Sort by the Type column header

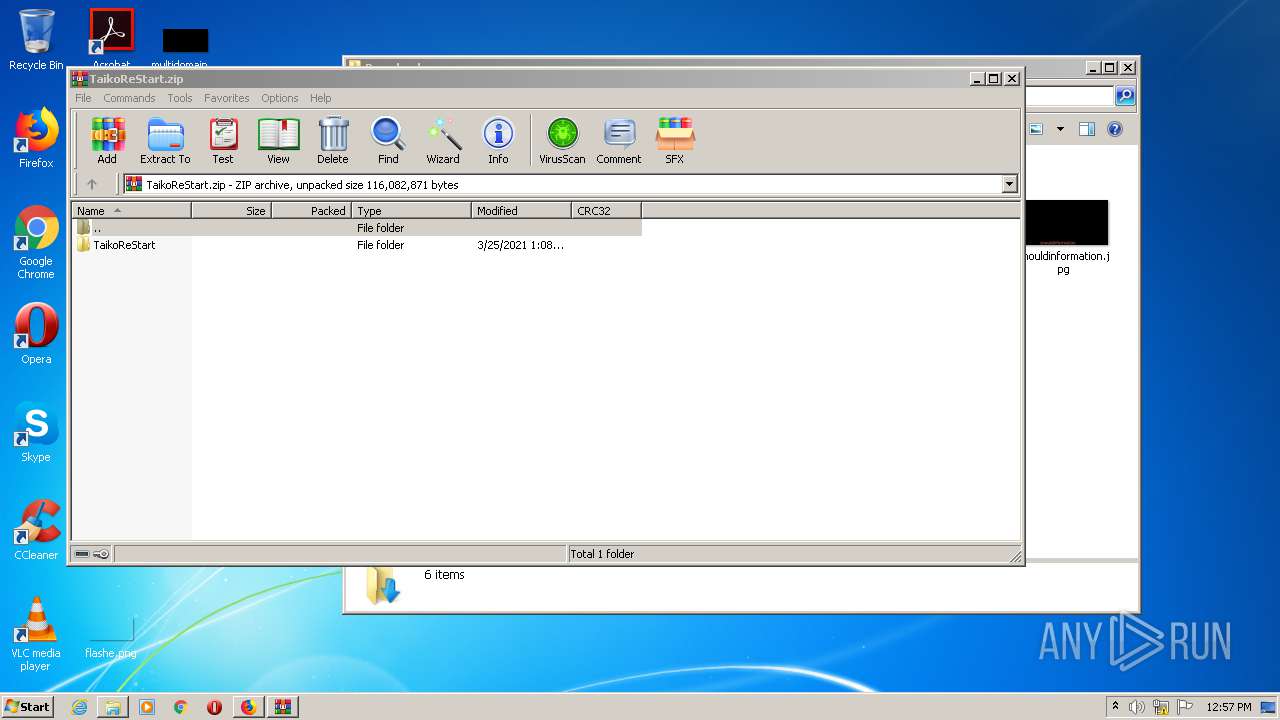click(x=411, y=211)
